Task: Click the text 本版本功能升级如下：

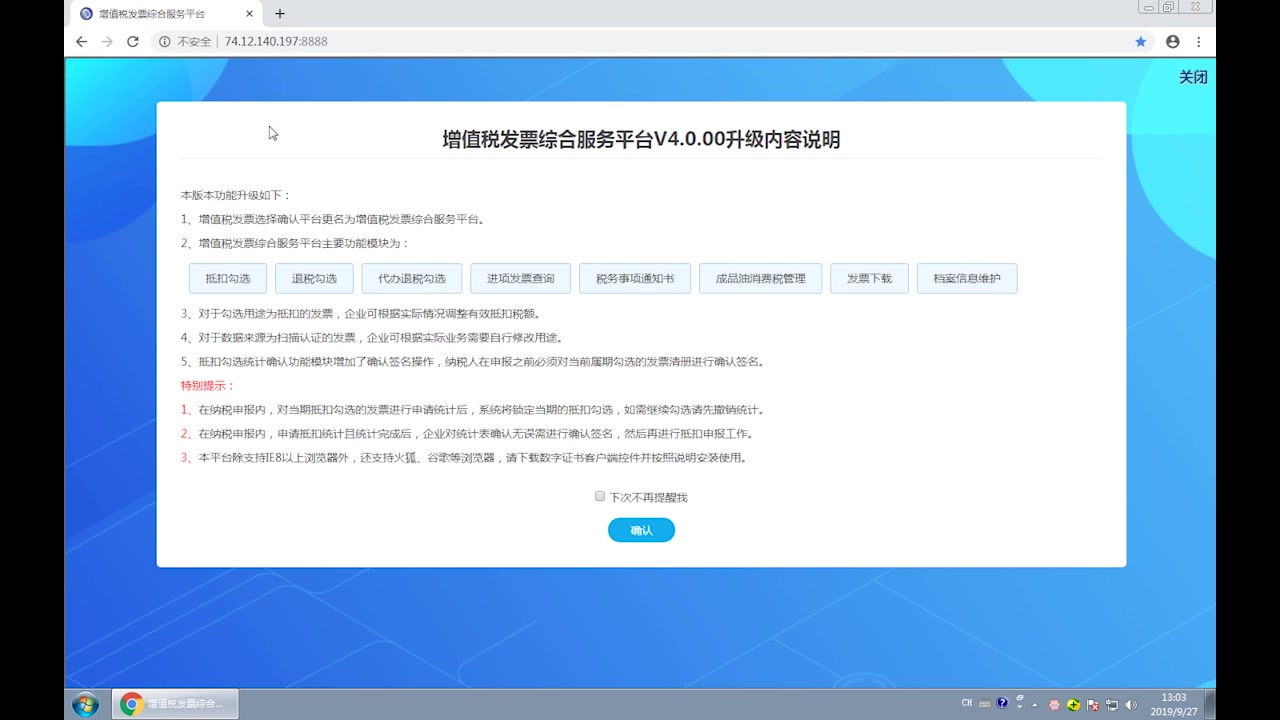Action: point(236,195)
